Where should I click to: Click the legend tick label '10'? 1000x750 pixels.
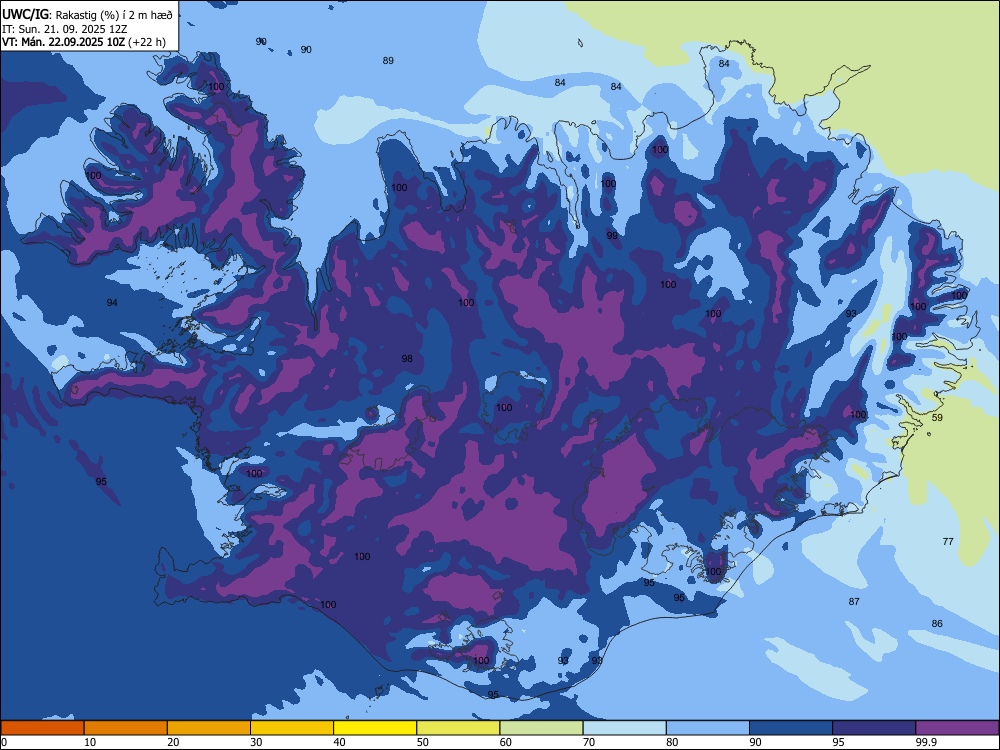(90, 742)
